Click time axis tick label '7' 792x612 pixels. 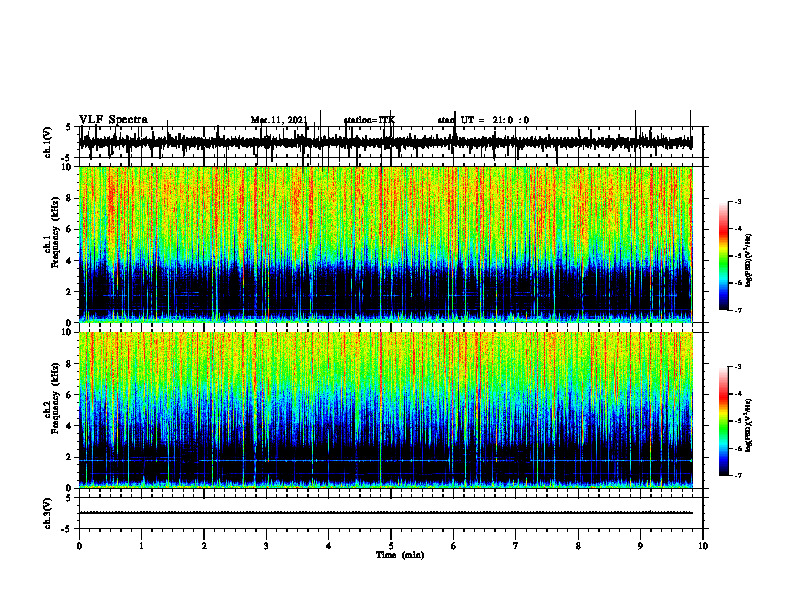click(x=516, y=546)
